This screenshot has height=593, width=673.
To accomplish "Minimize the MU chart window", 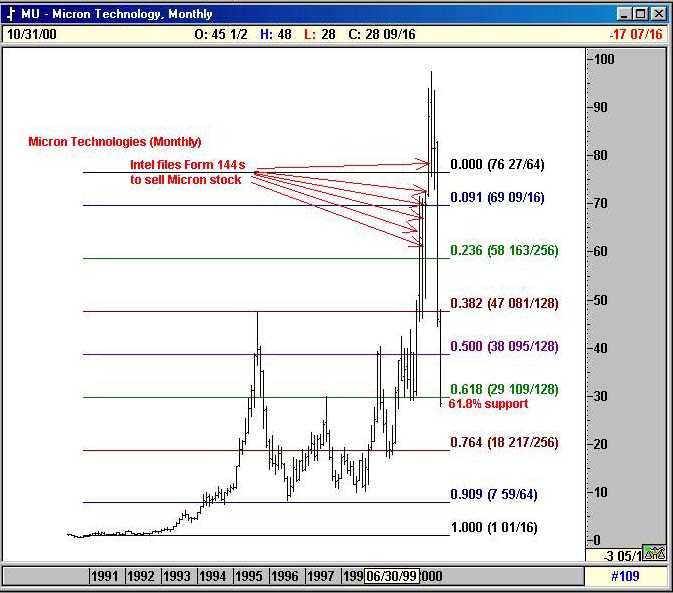I will coord(624,14).
